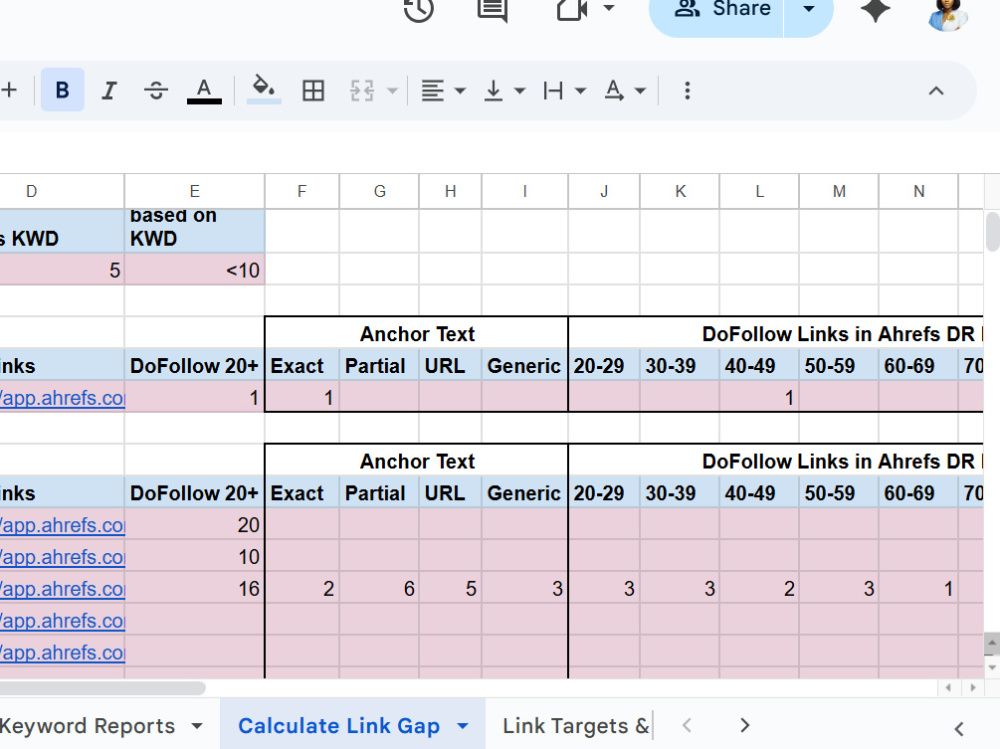Open text rotation options

pyautogui.click(x=614, y=90)
